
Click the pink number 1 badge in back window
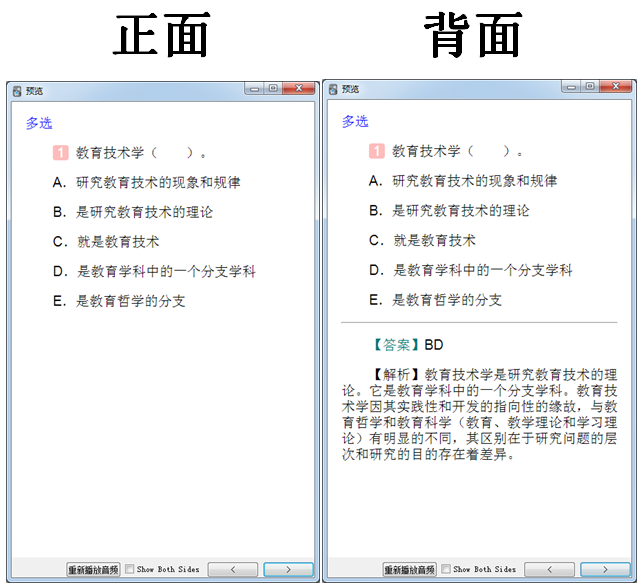(377, 151)
